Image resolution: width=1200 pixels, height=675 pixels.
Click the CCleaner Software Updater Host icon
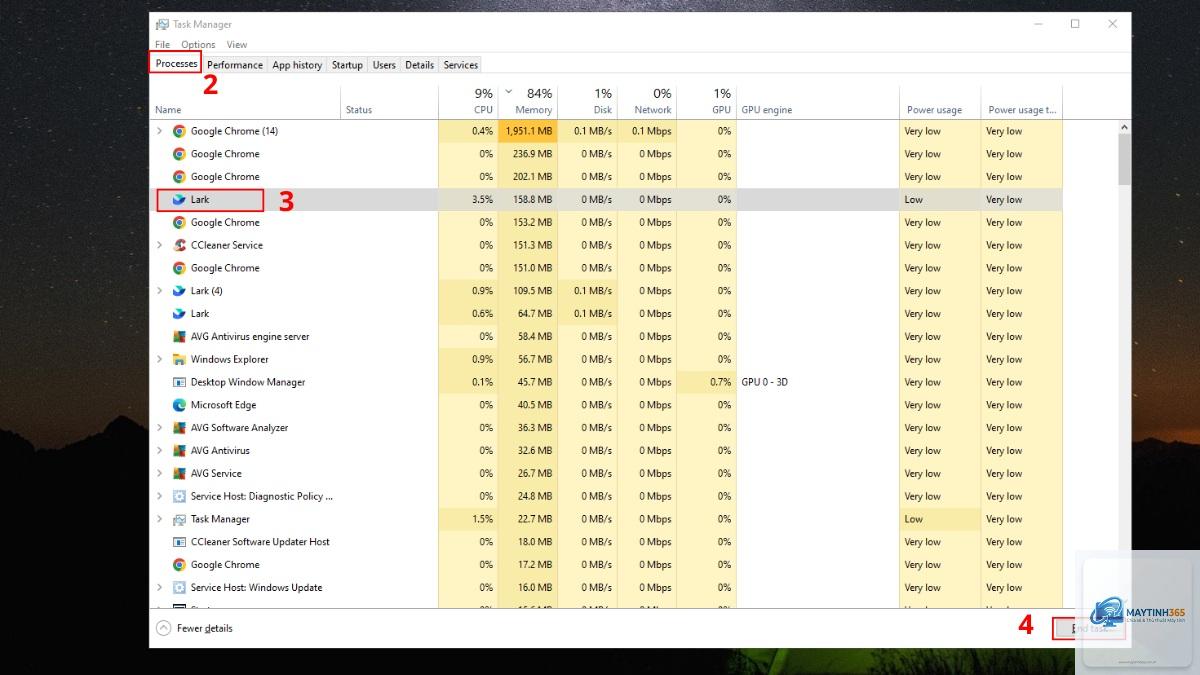click(179, 542)
